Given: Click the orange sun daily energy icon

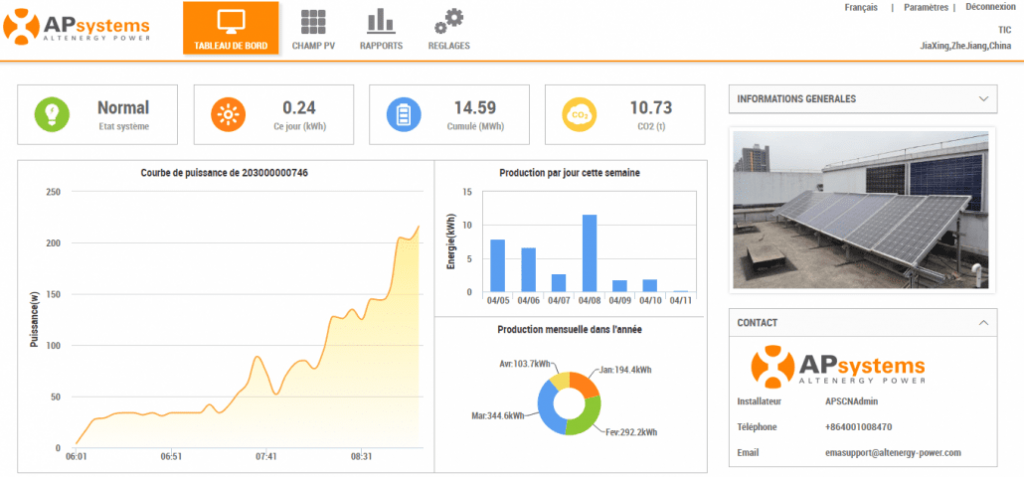Looking at the screenshot, I should [x=227, y=115].
